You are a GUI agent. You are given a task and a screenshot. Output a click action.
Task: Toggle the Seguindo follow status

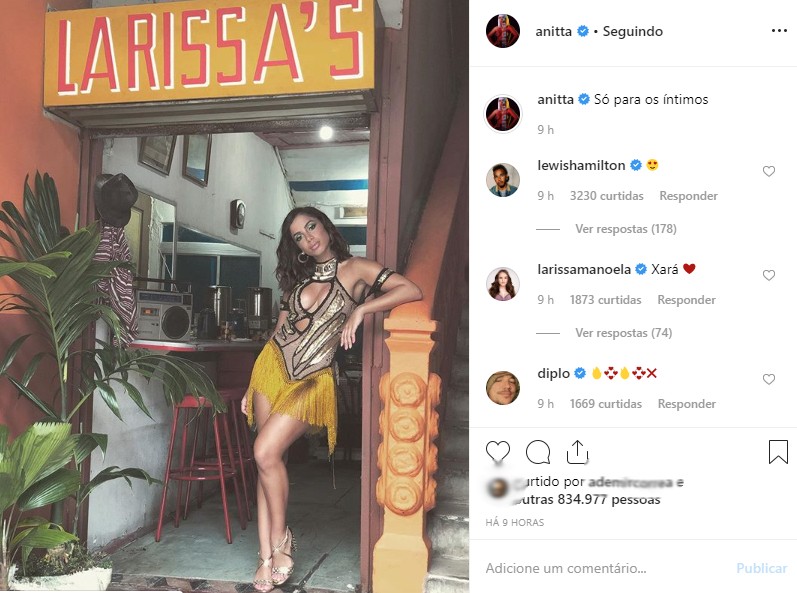pyautogui.click(x=632, y=32)
